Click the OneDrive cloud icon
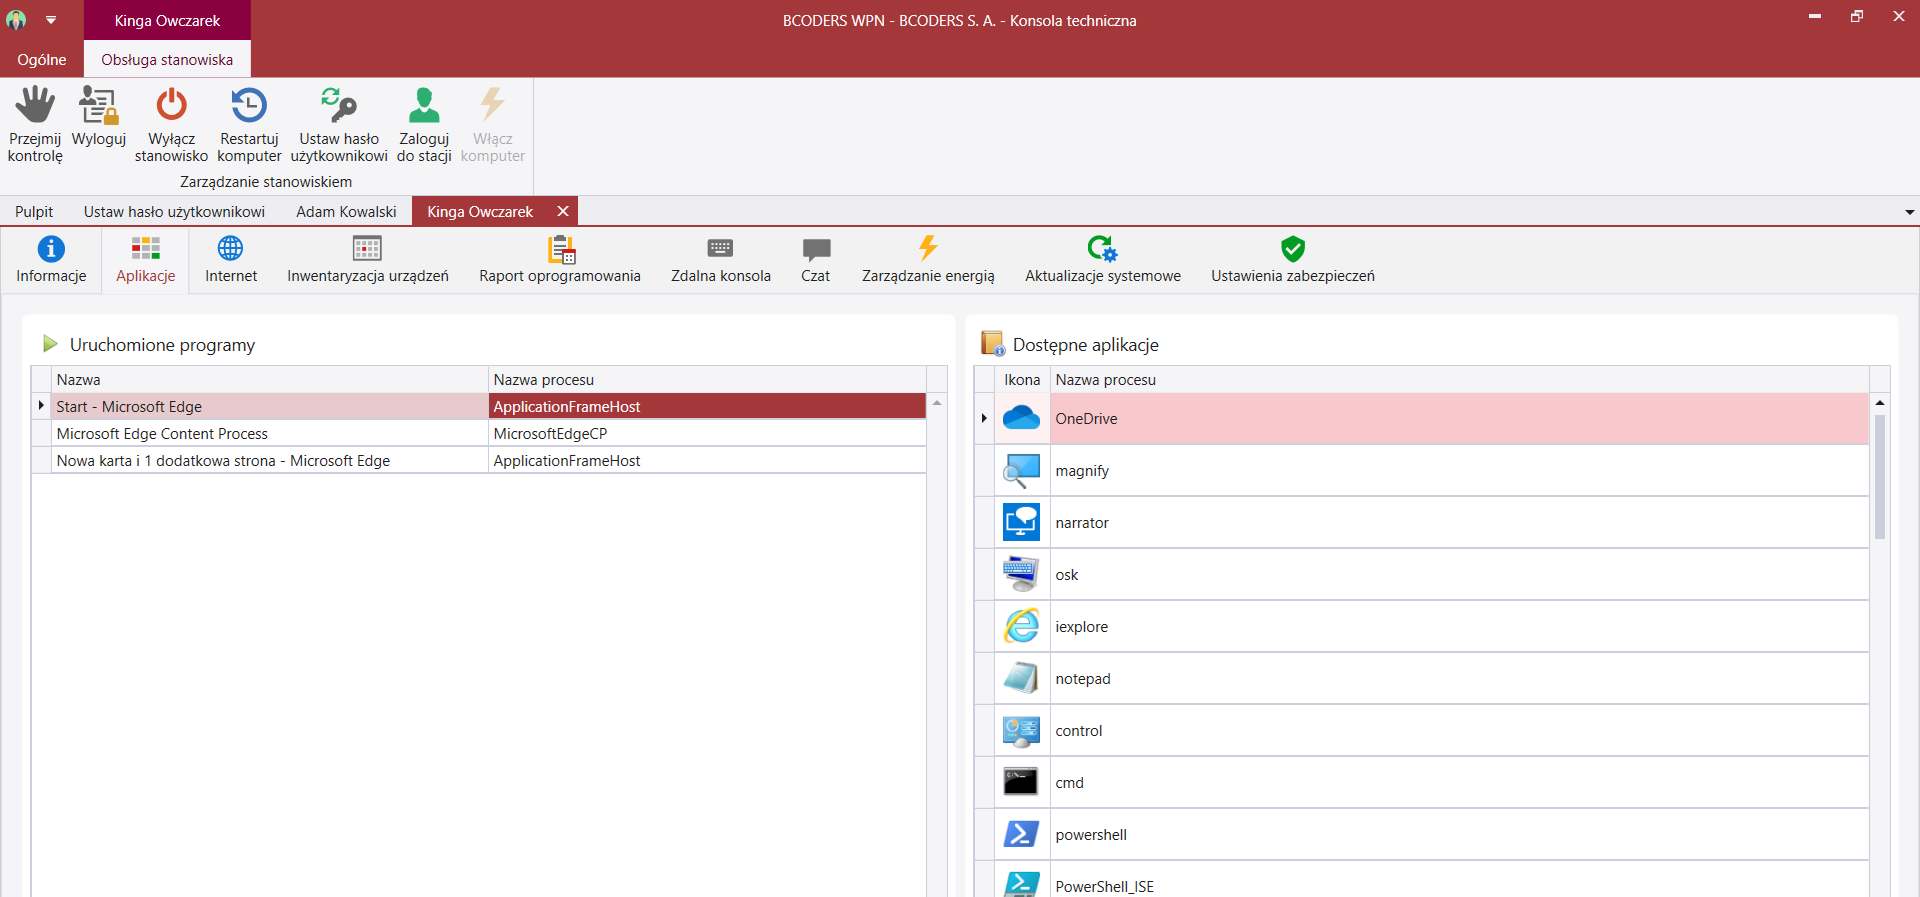This screenshot has height=897, width=1920. (1021, 418)
